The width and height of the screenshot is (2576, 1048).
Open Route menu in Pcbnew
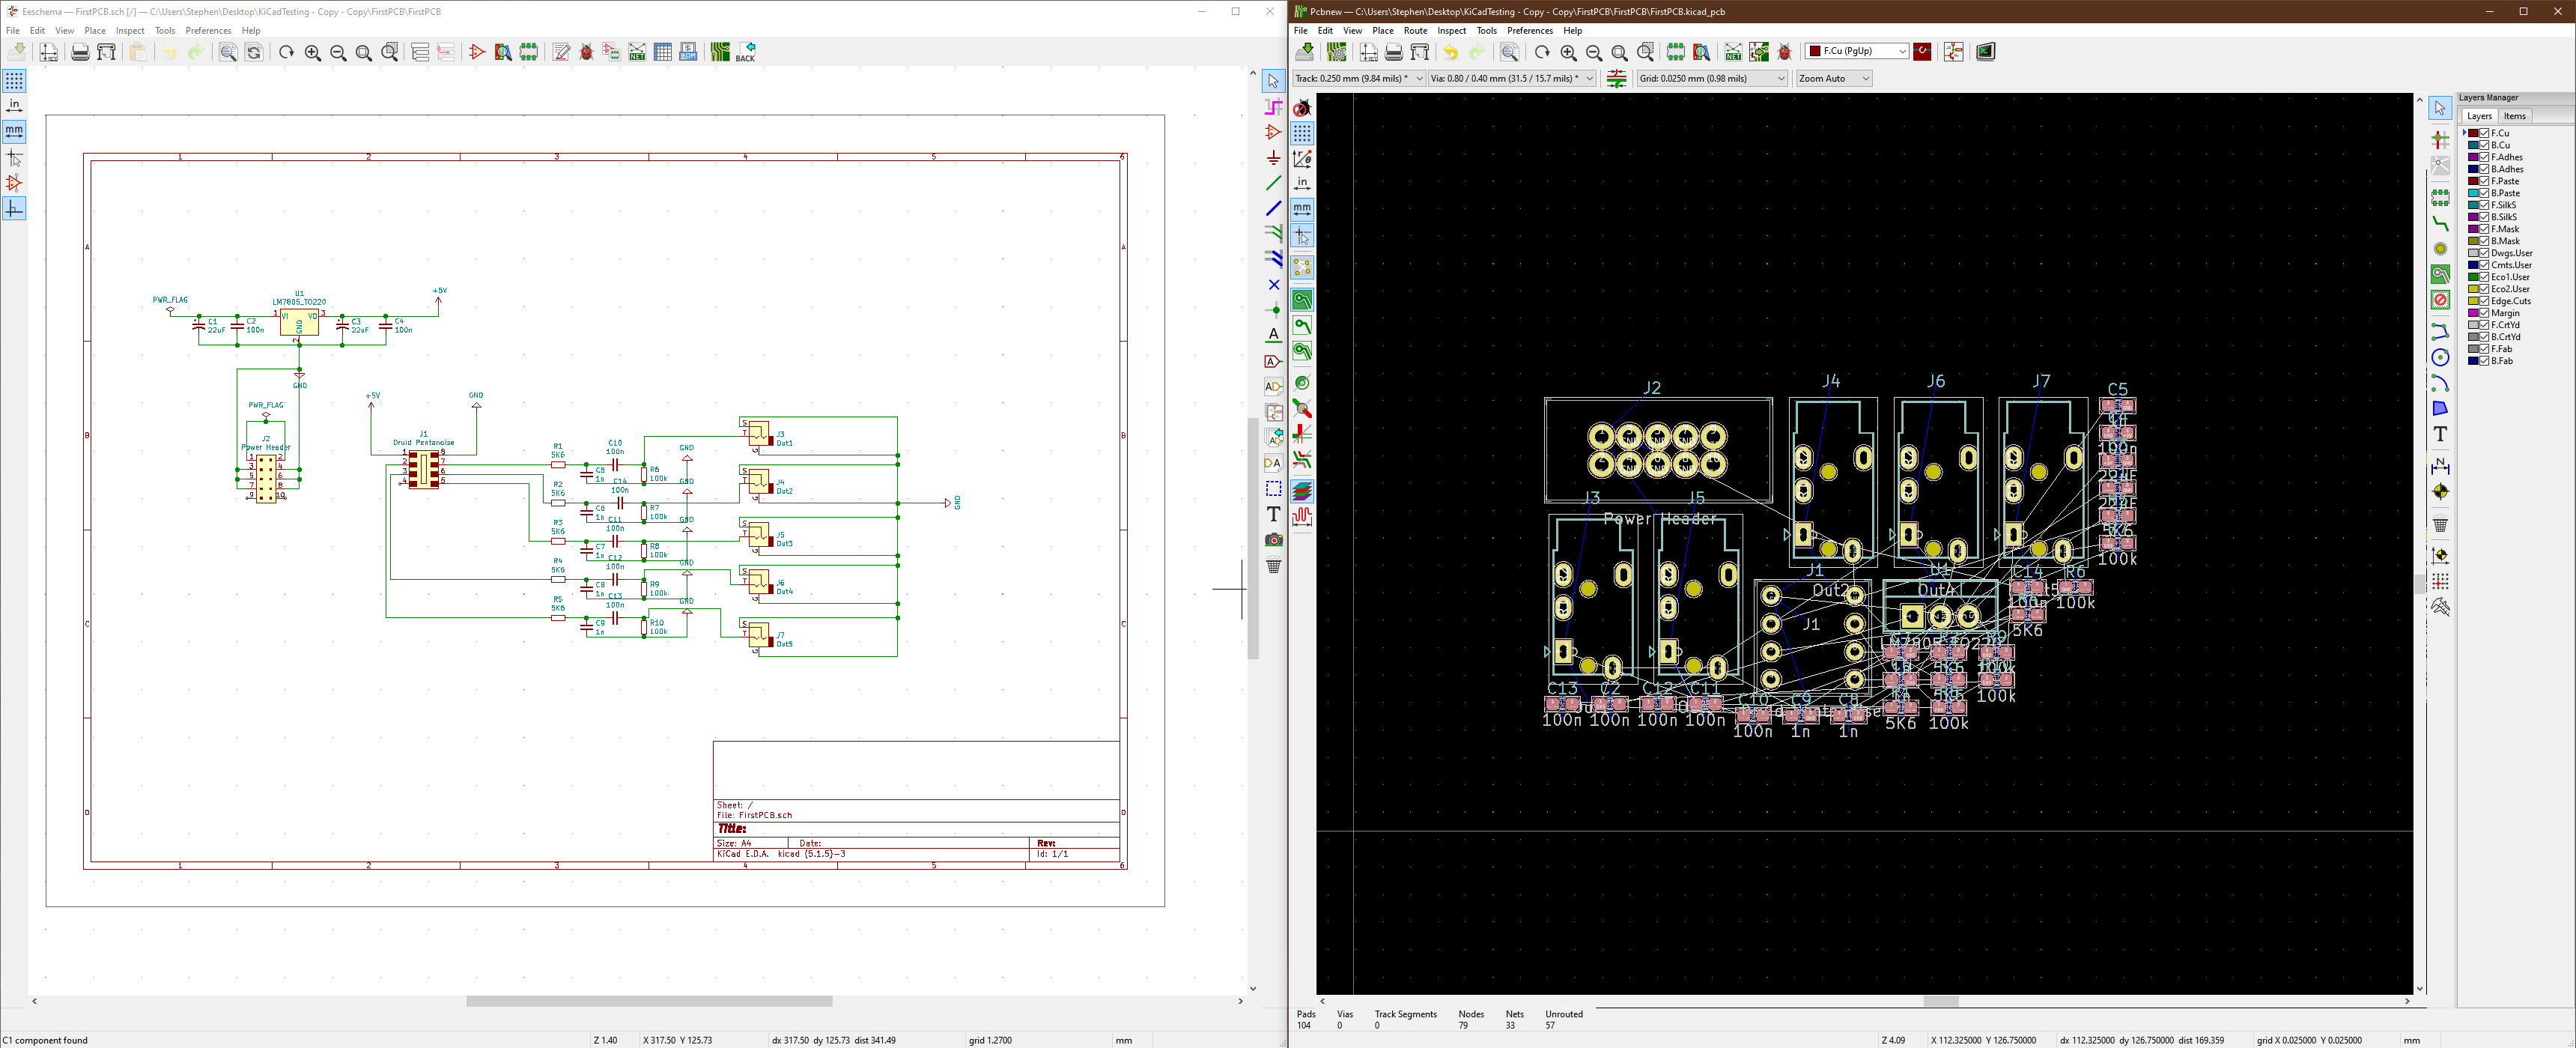pos(1415,31)
